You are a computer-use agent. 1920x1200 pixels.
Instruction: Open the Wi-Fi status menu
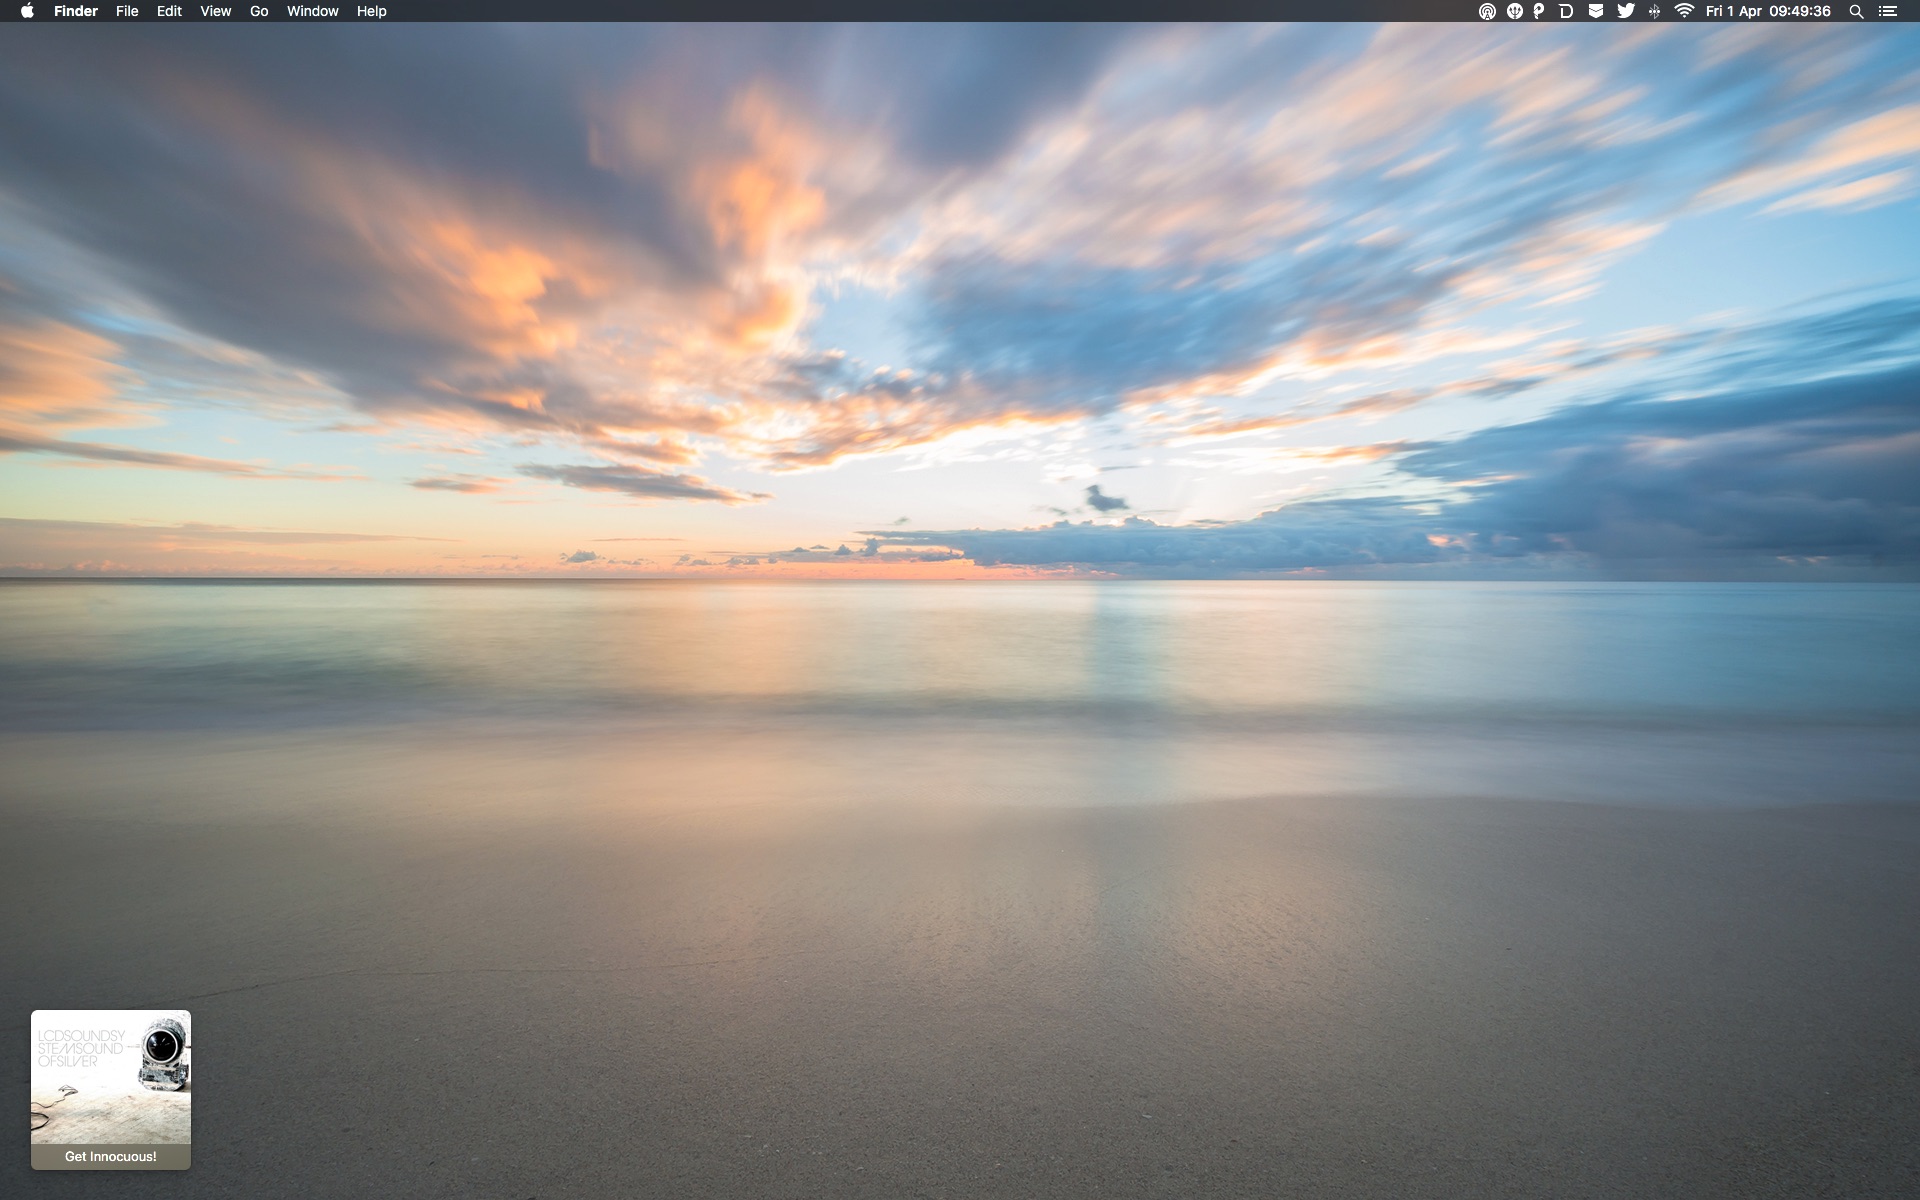pyautogui.click(x=1684, y=11)
